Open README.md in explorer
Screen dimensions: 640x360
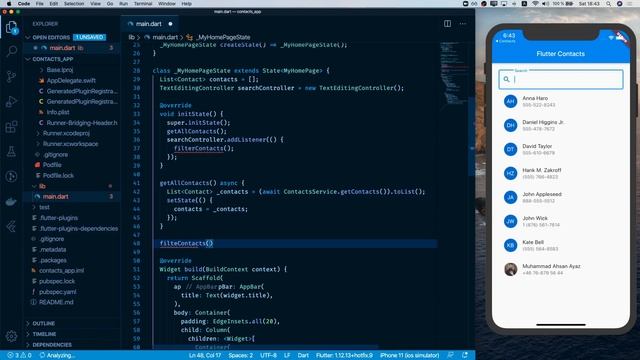pos(56,302)
